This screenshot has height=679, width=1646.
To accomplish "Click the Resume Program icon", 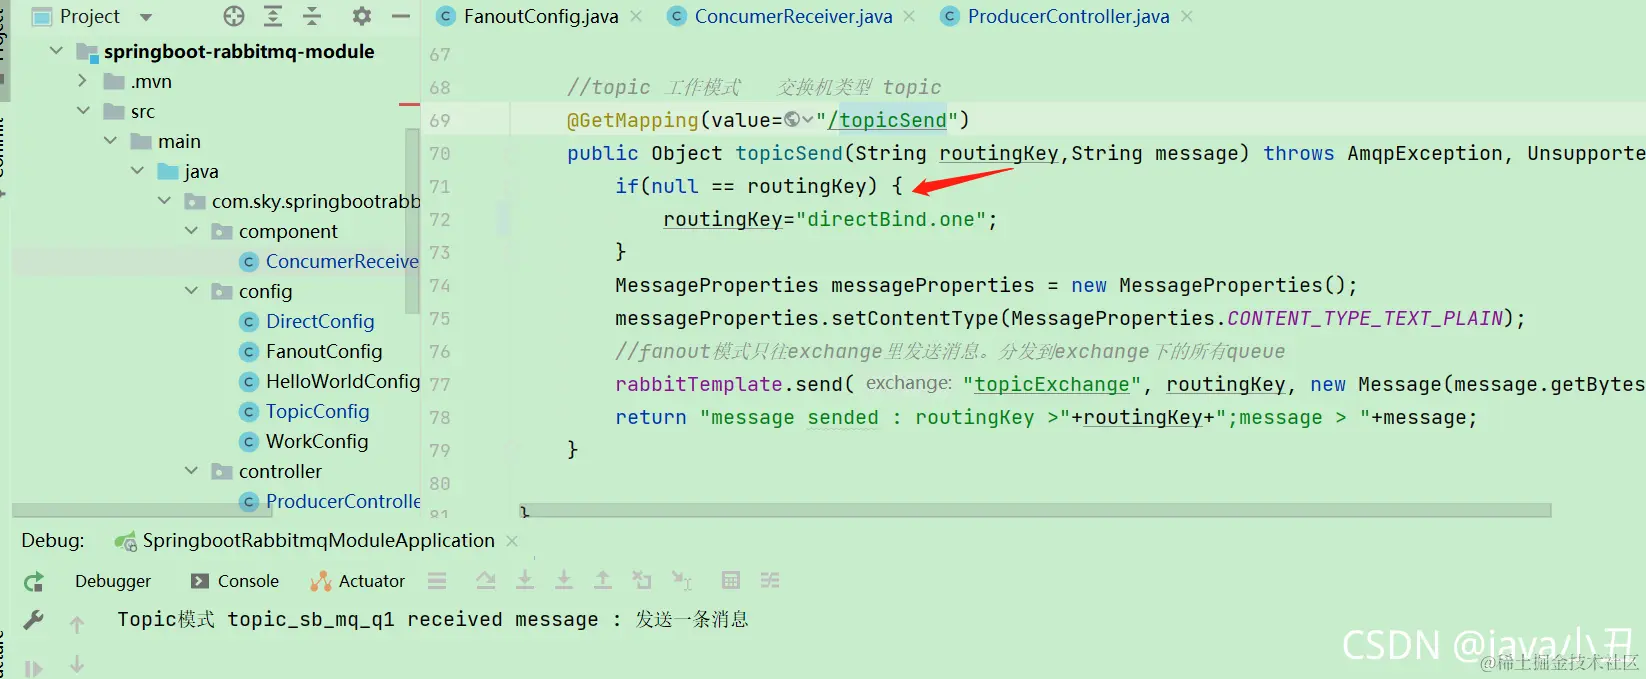I will pos(34,668).
